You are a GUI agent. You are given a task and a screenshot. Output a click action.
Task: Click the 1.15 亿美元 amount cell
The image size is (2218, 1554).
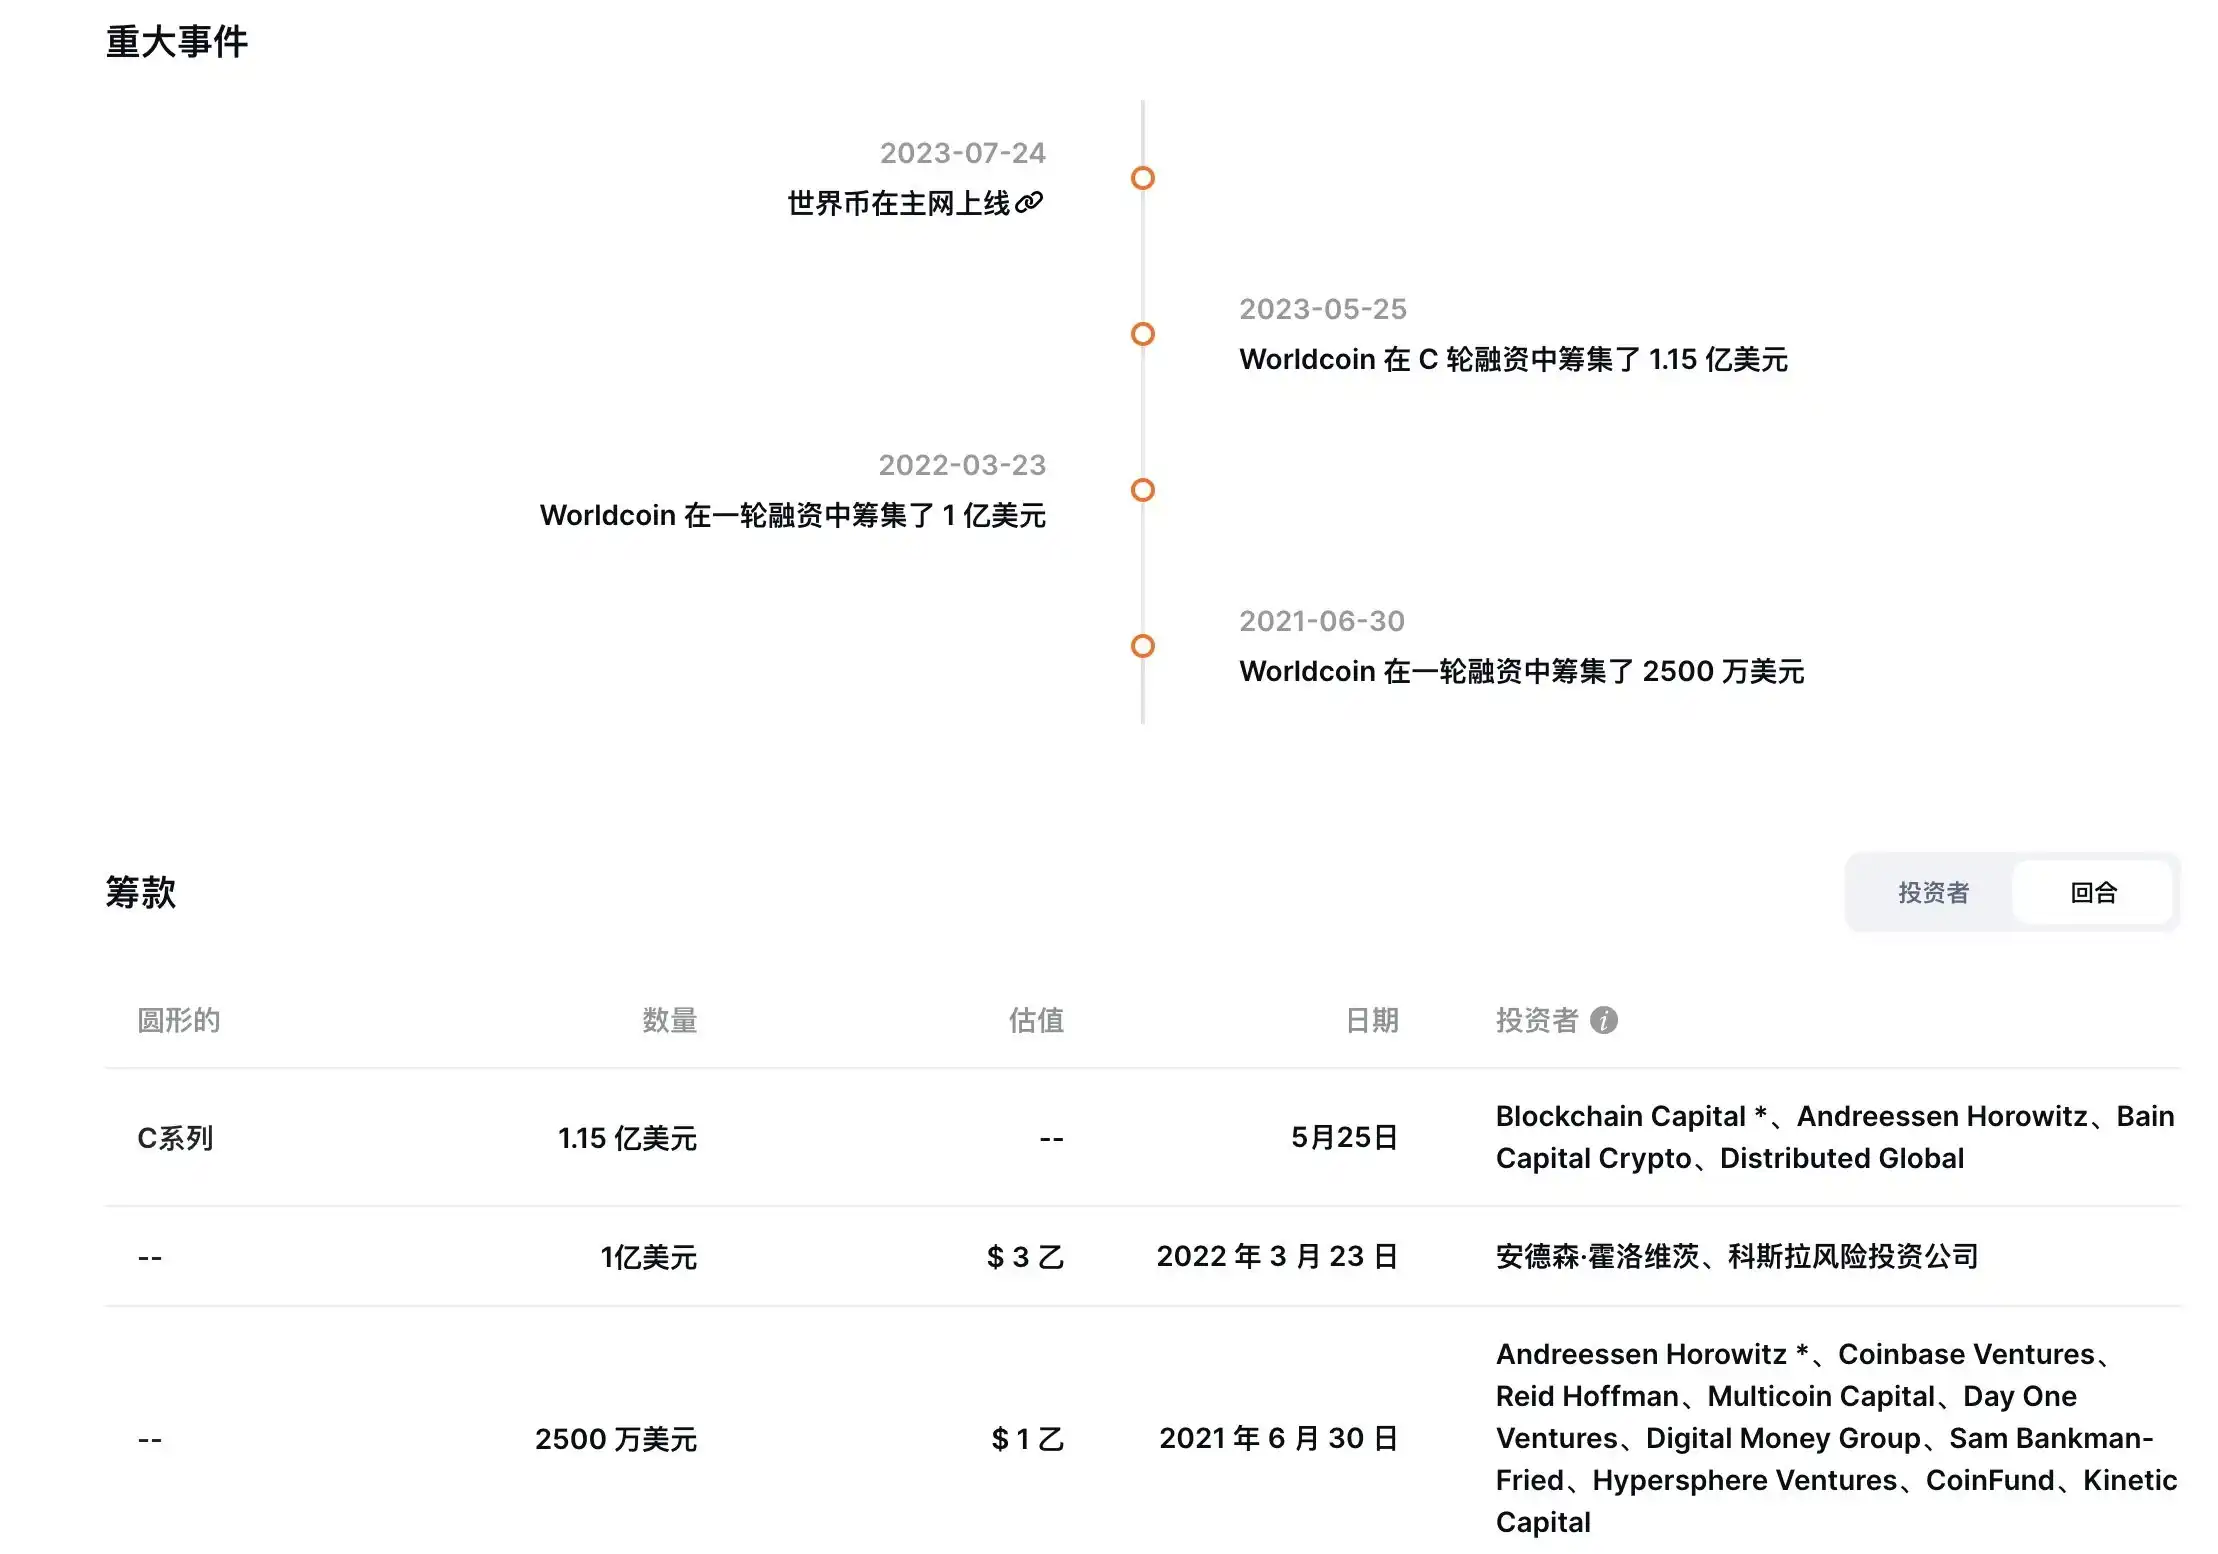pyautogui.click(x=627, y=1138)
